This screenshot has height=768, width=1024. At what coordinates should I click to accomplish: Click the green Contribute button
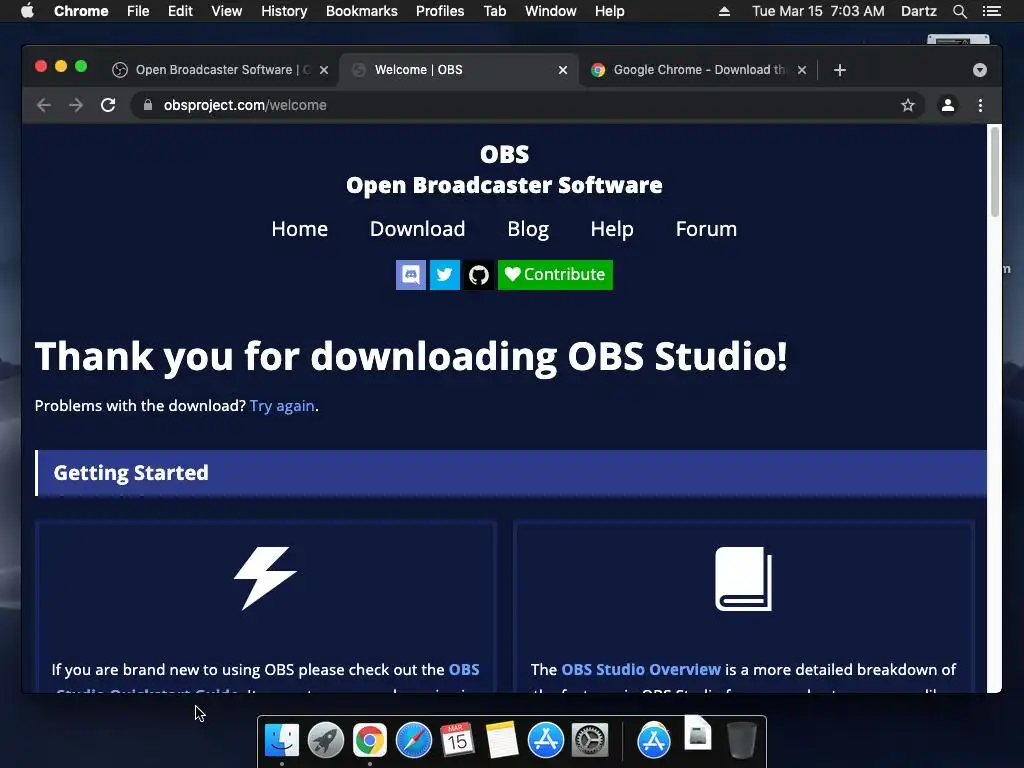coord(555,275)
